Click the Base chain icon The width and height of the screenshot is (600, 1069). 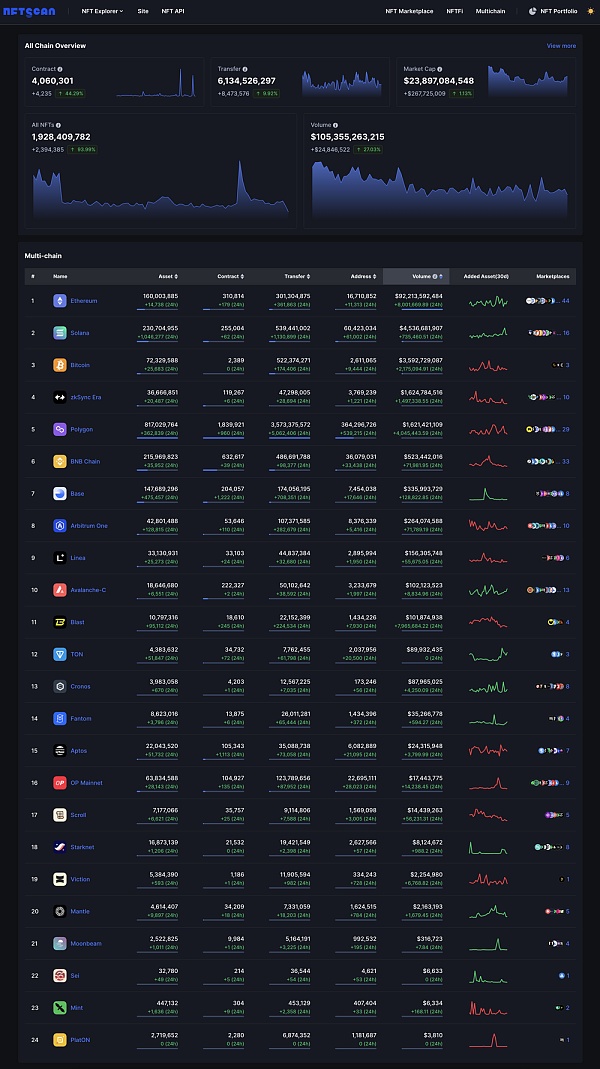60,494
